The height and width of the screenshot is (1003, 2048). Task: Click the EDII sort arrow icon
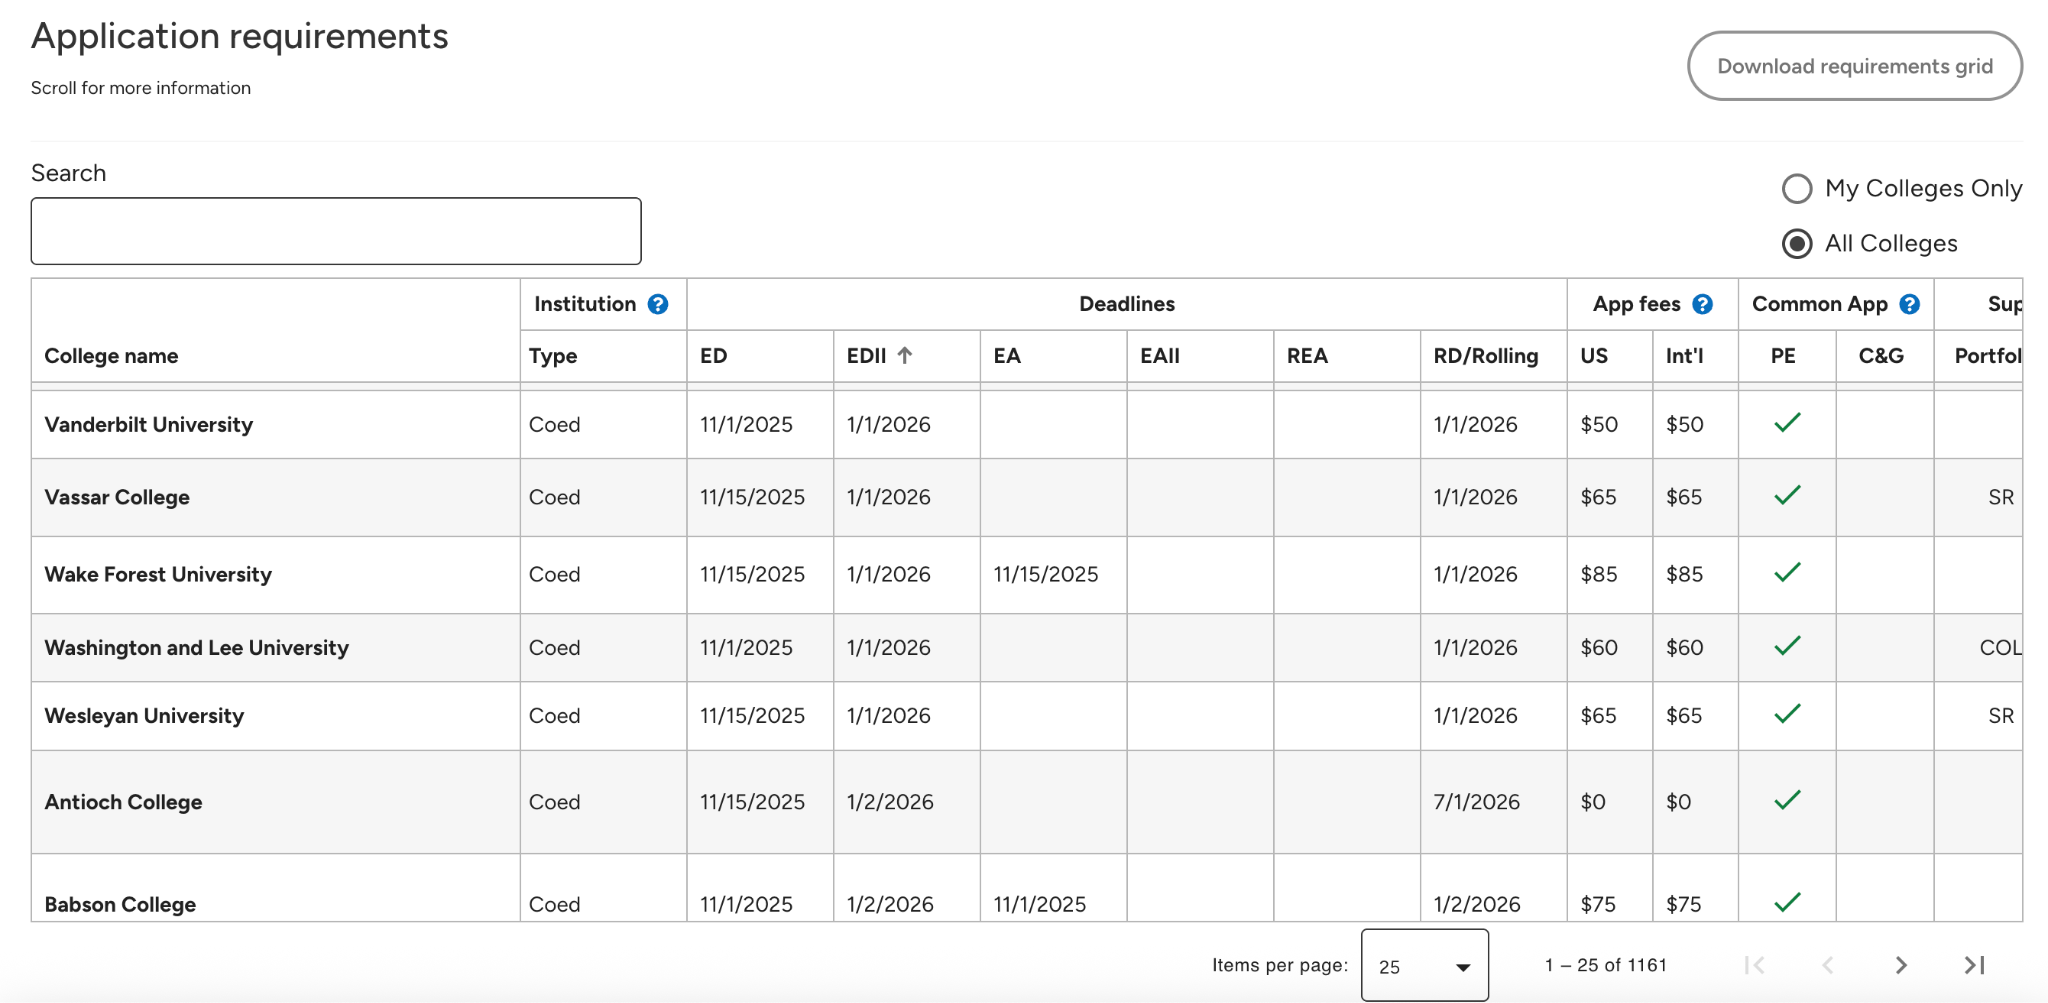(x=905, y=355)
